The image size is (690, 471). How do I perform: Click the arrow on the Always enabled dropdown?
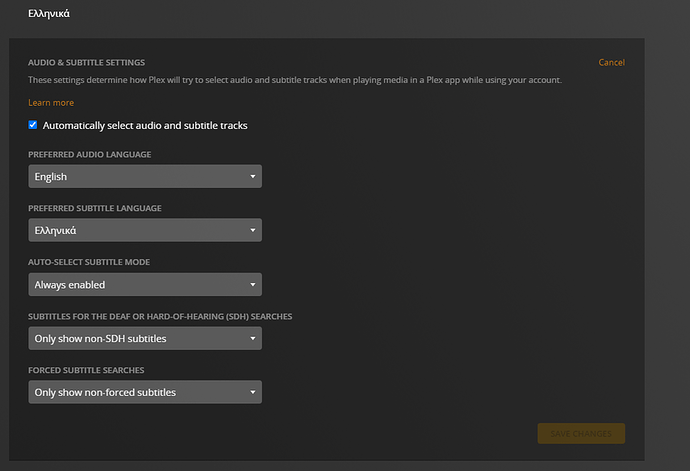pyautogui.click(x=253, y=285)
